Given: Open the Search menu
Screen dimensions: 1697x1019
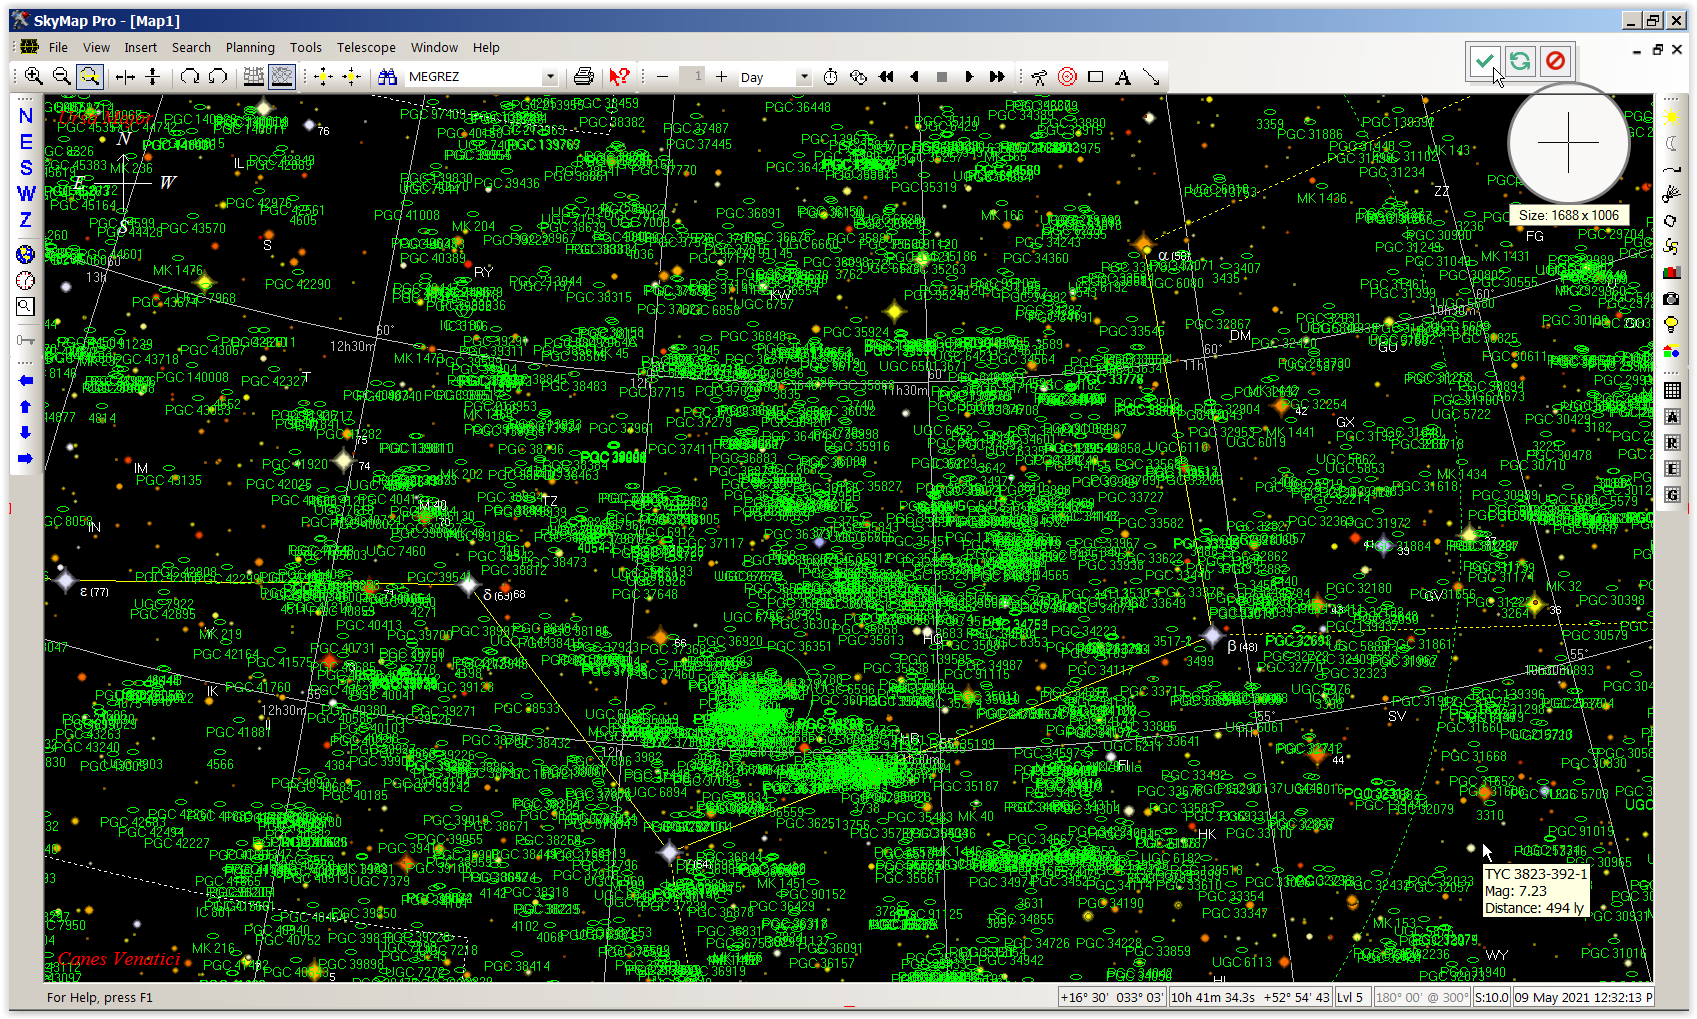Looking at the screenshot, I should (x=191, y=47).
